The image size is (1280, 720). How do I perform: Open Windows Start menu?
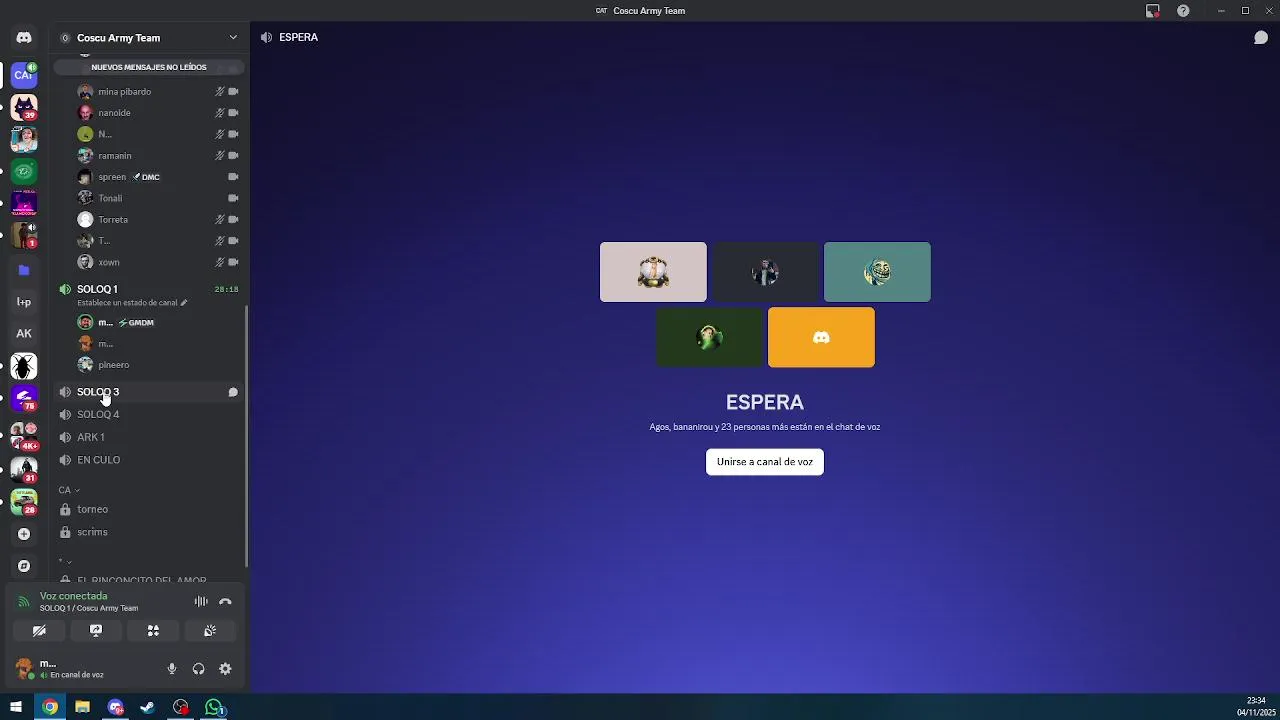tap(15, 707)
